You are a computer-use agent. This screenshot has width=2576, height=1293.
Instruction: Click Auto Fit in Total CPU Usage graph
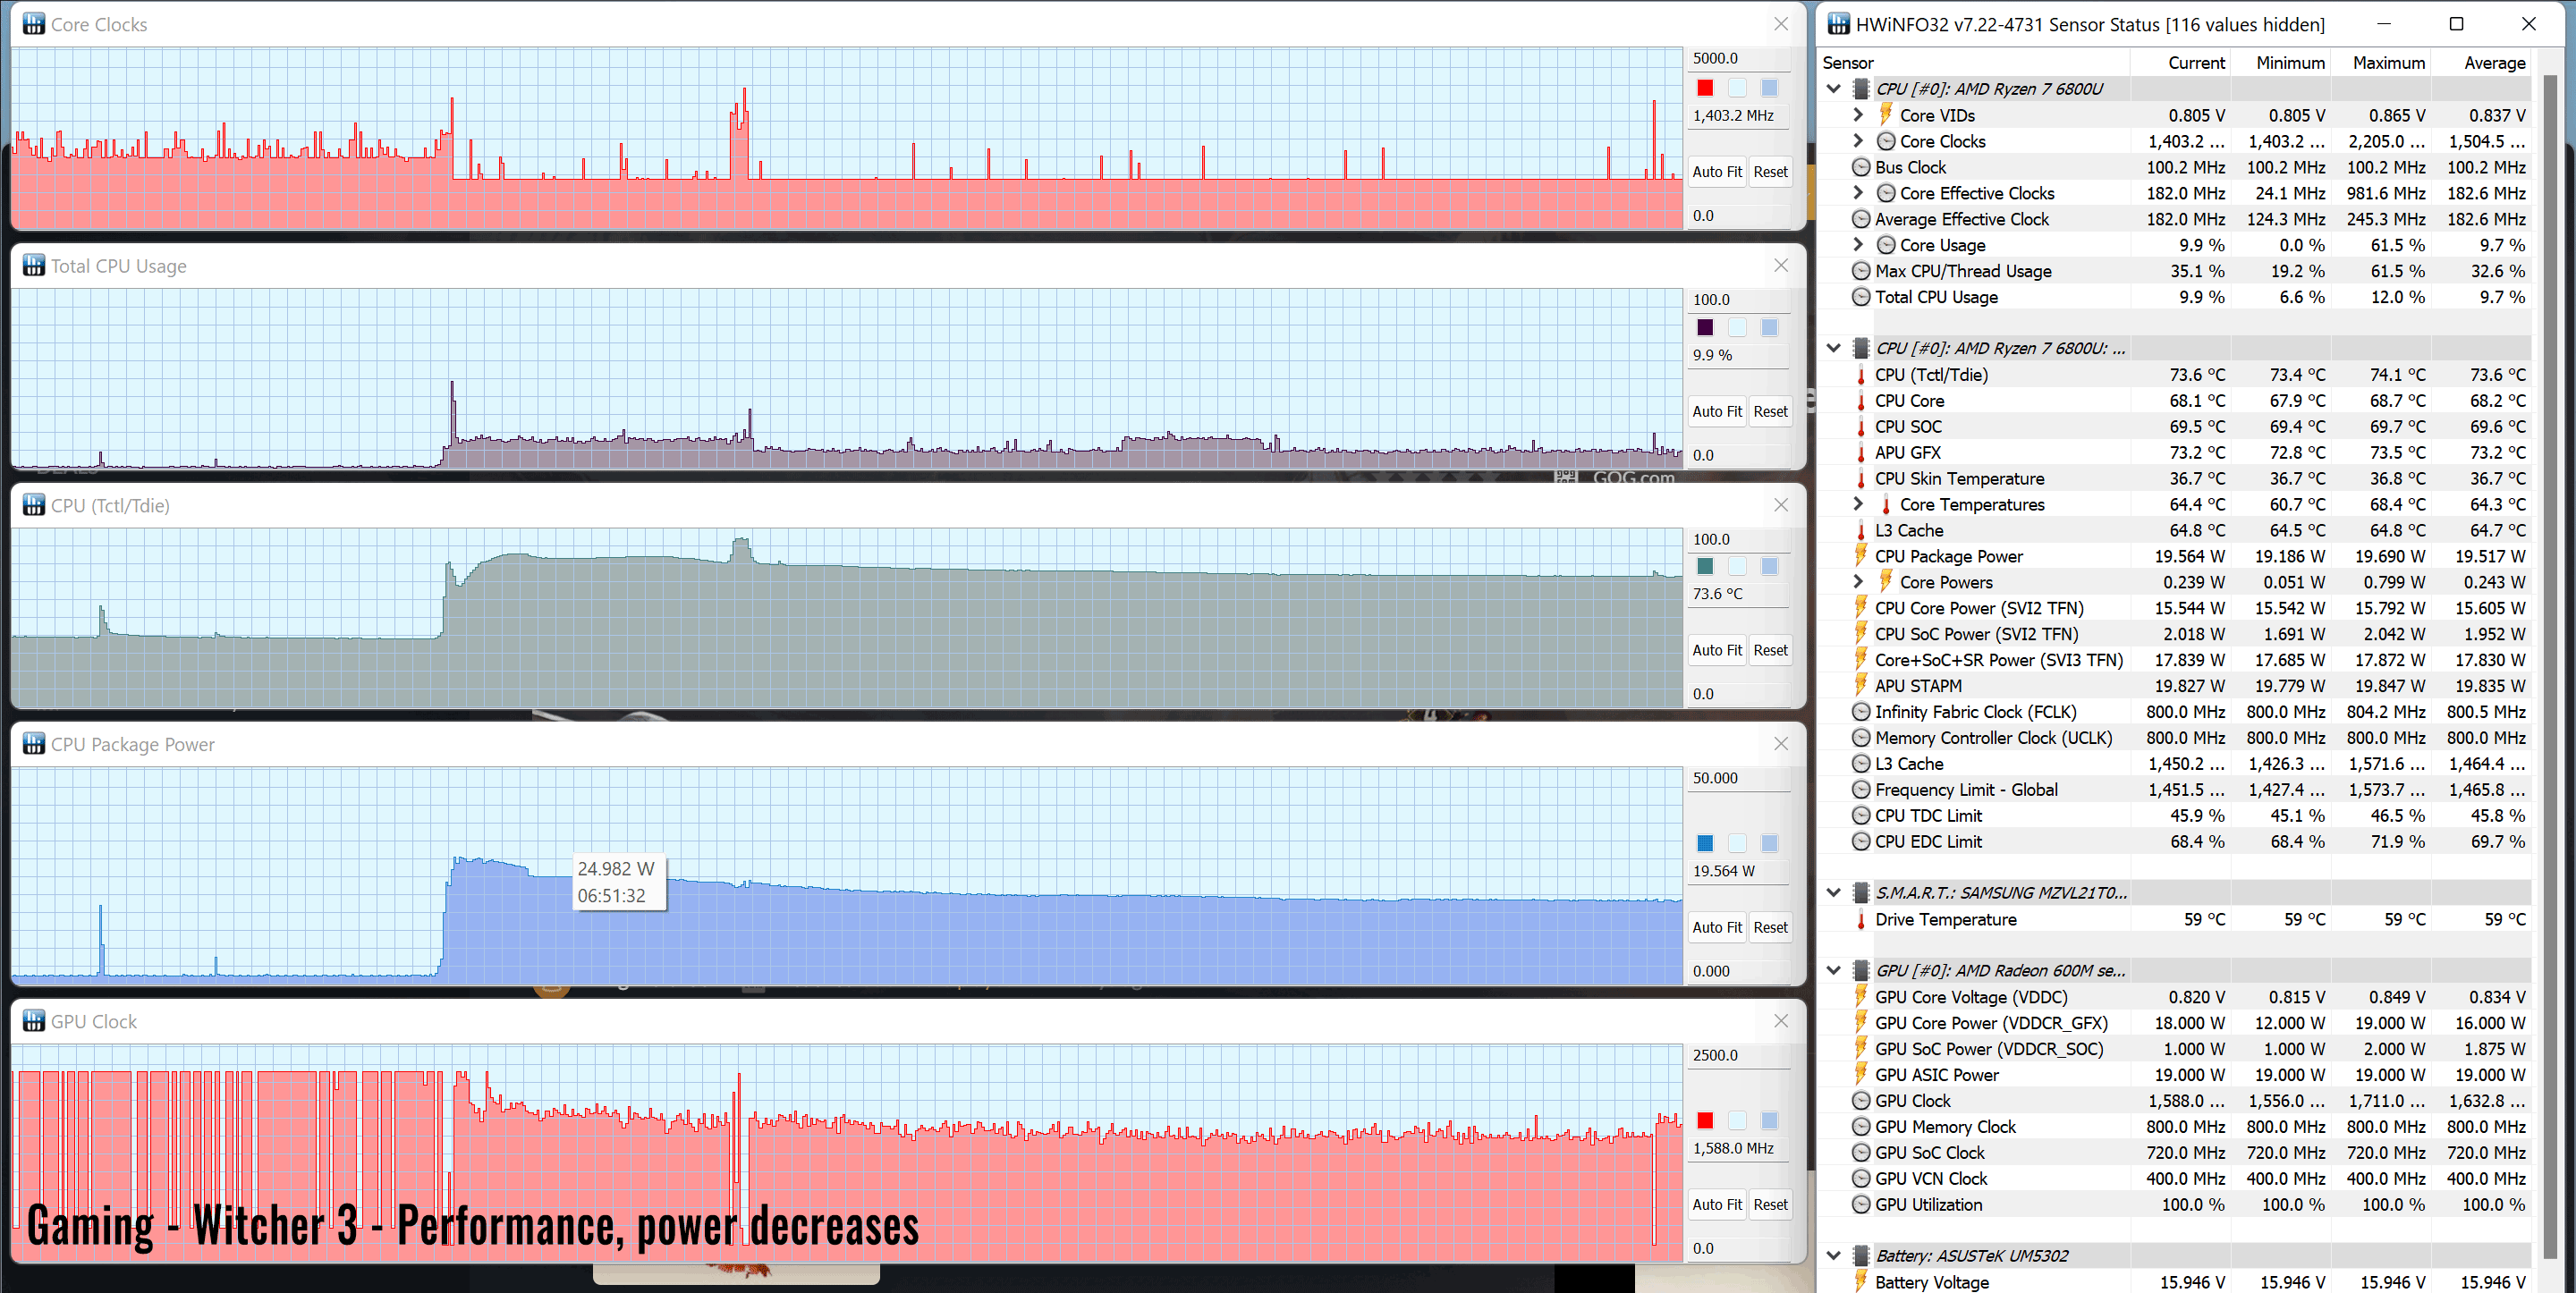[x=1717, y=411]
